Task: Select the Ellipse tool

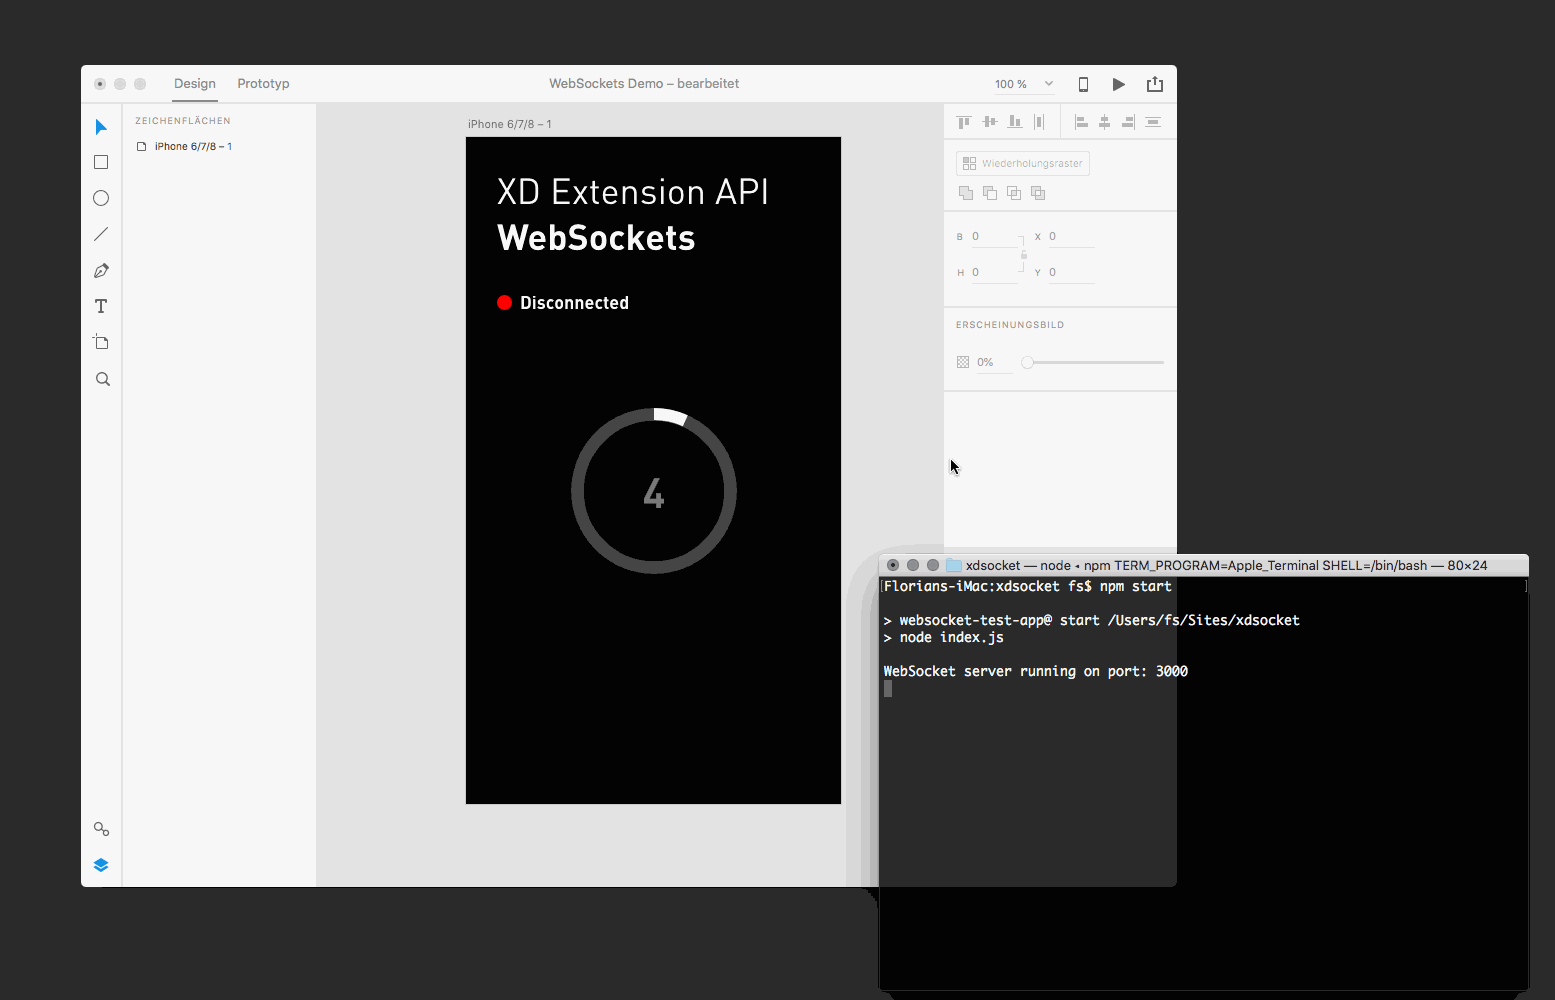Action: tap(101, 198)
